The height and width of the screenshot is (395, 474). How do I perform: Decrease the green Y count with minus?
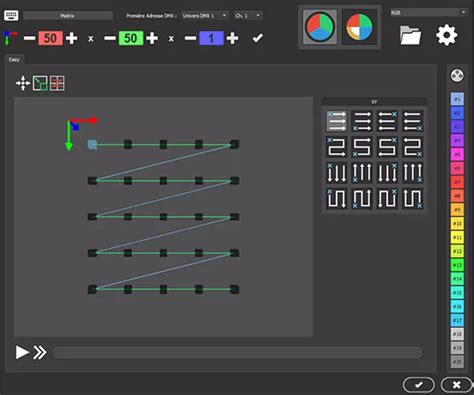110,38
